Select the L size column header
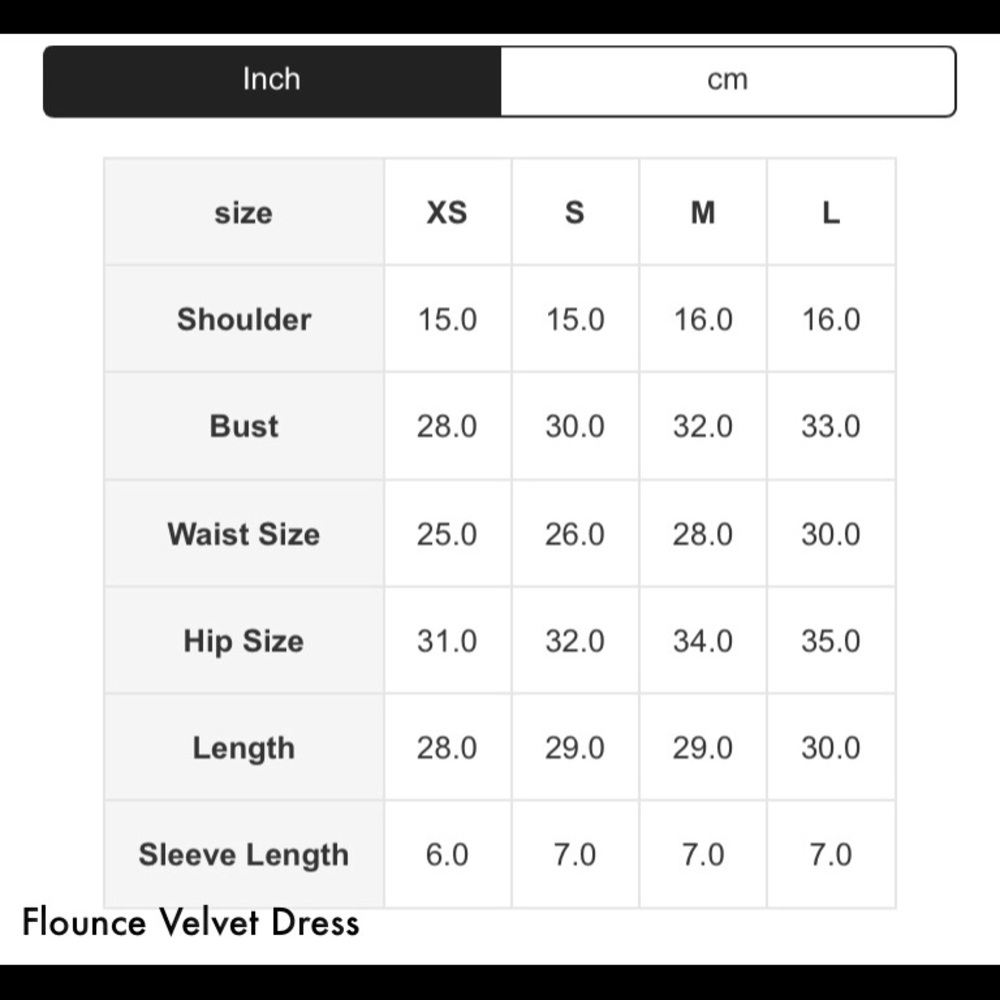This screenshot has width=1000, height=1000. 830,212
